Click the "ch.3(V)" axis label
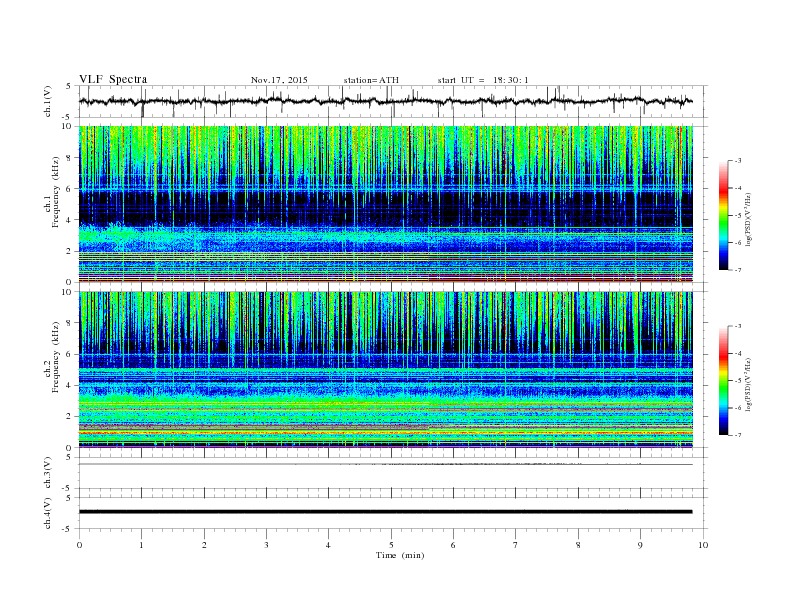The width and height of the screenshot is (792, 612). tap(48, 472)
